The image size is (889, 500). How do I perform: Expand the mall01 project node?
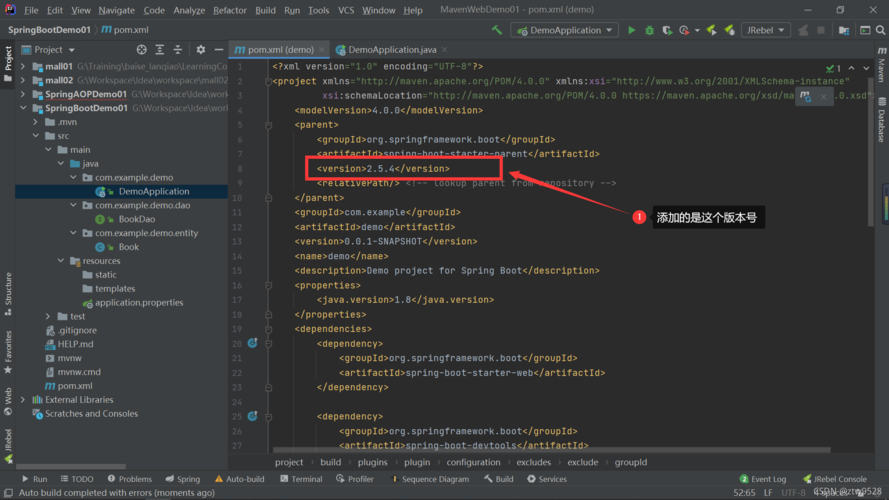point(23,66)
